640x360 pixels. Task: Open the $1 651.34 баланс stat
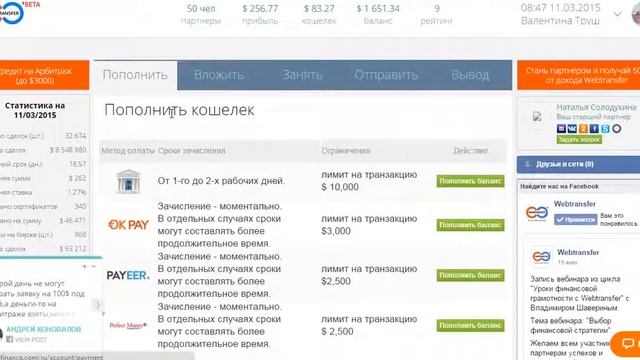pos(378,14)
